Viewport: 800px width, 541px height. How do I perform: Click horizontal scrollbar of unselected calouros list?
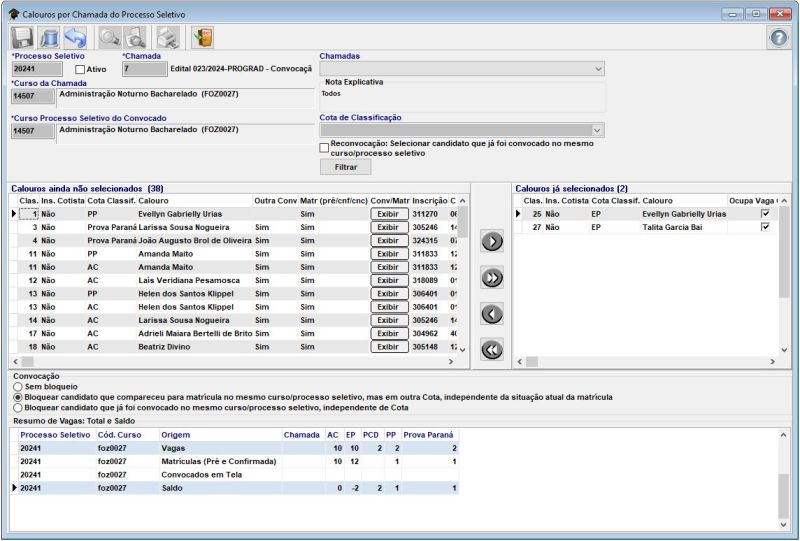pos(230,360)
